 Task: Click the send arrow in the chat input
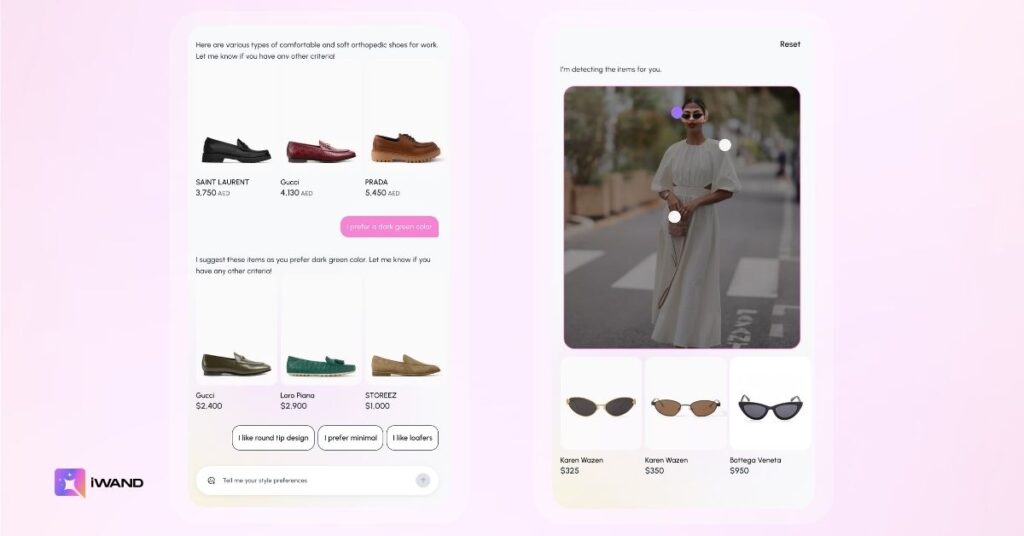click(x=423, y=480)
